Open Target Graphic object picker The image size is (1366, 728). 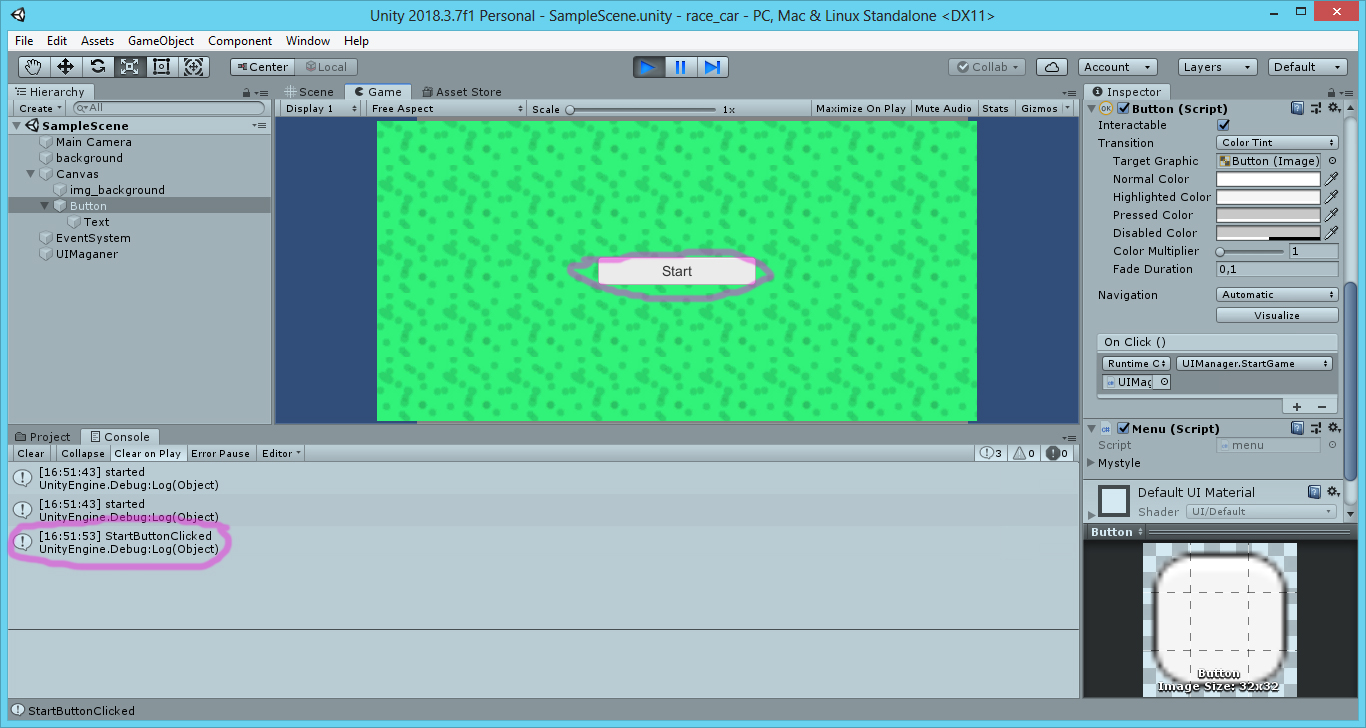coord(1332,161)
